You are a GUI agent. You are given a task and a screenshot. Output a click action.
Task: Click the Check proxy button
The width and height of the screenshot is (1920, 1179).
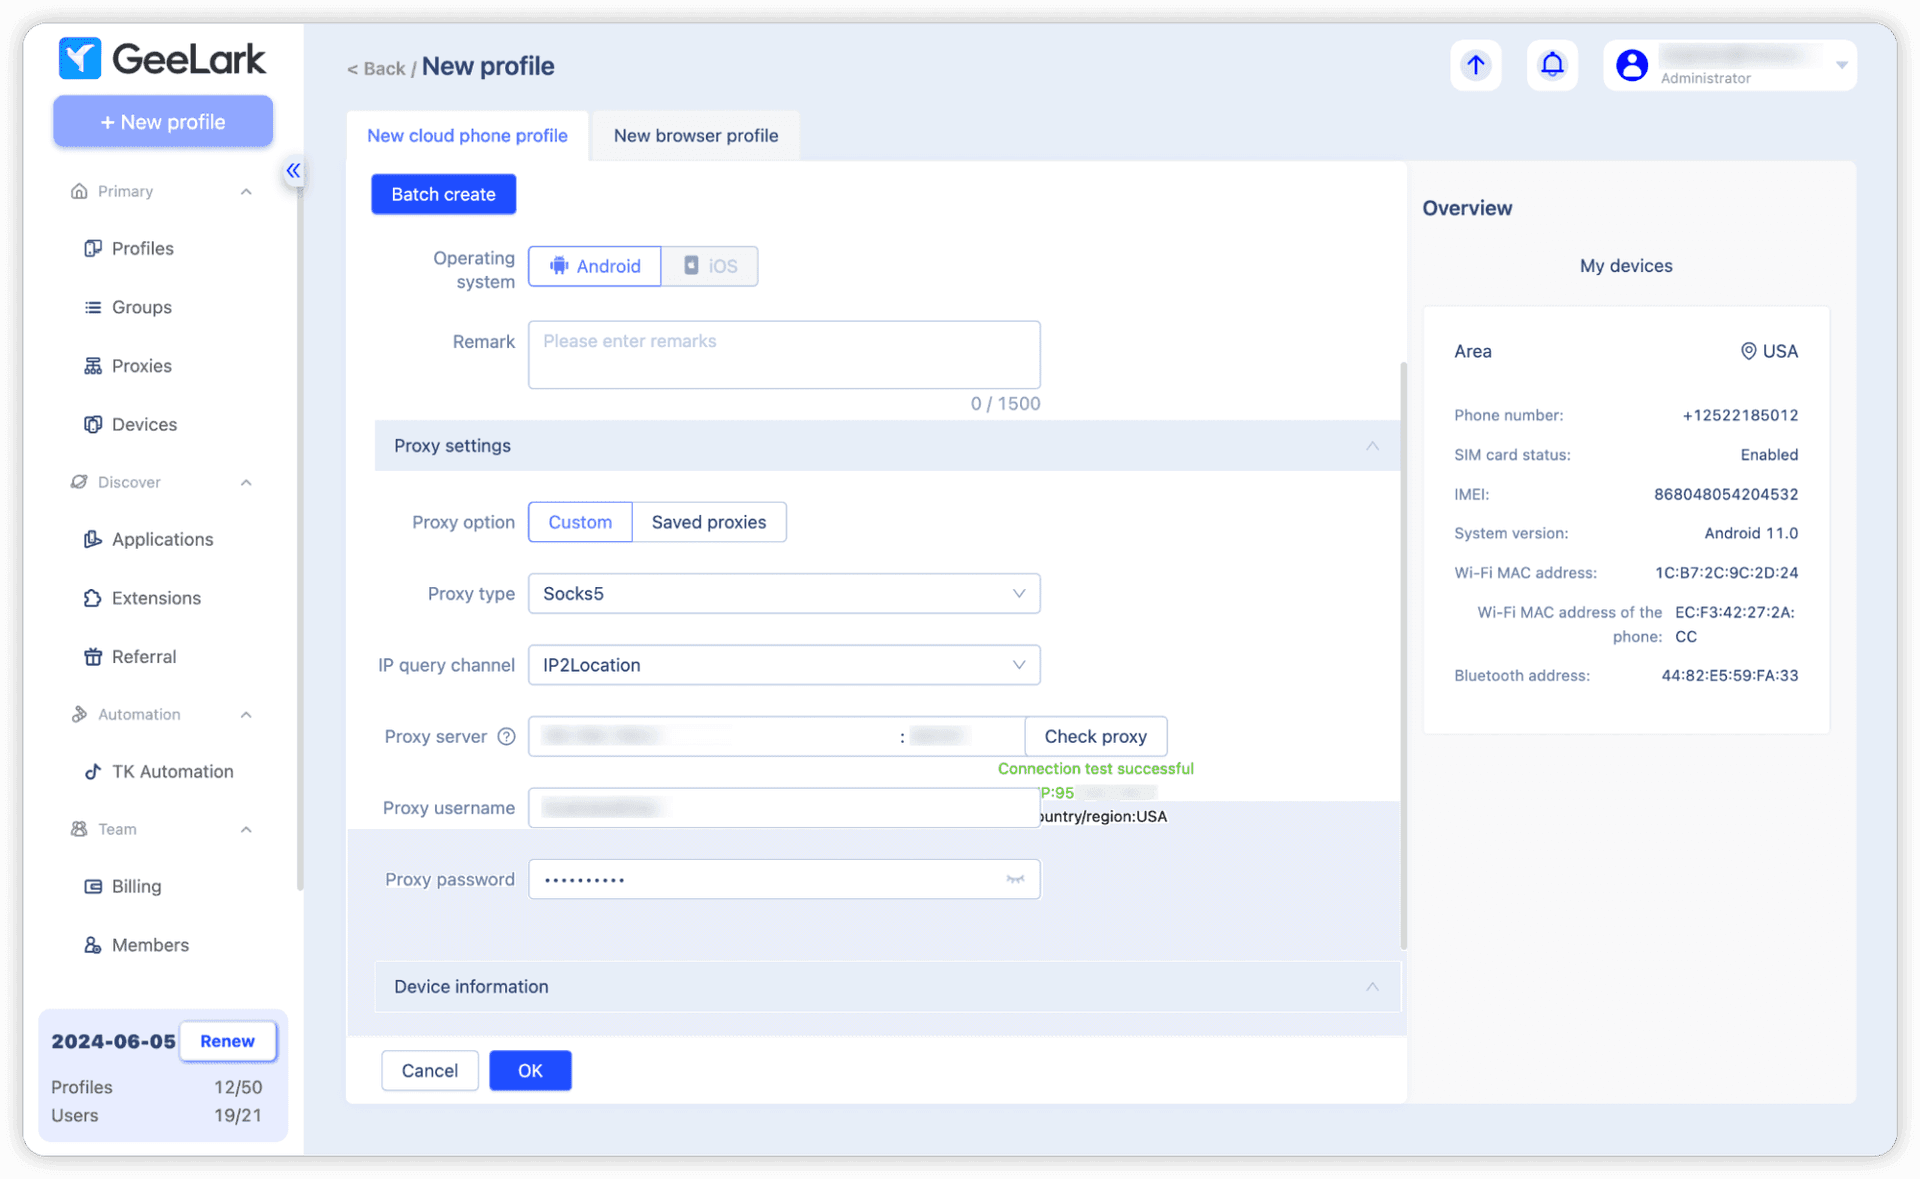(1096, 736)
